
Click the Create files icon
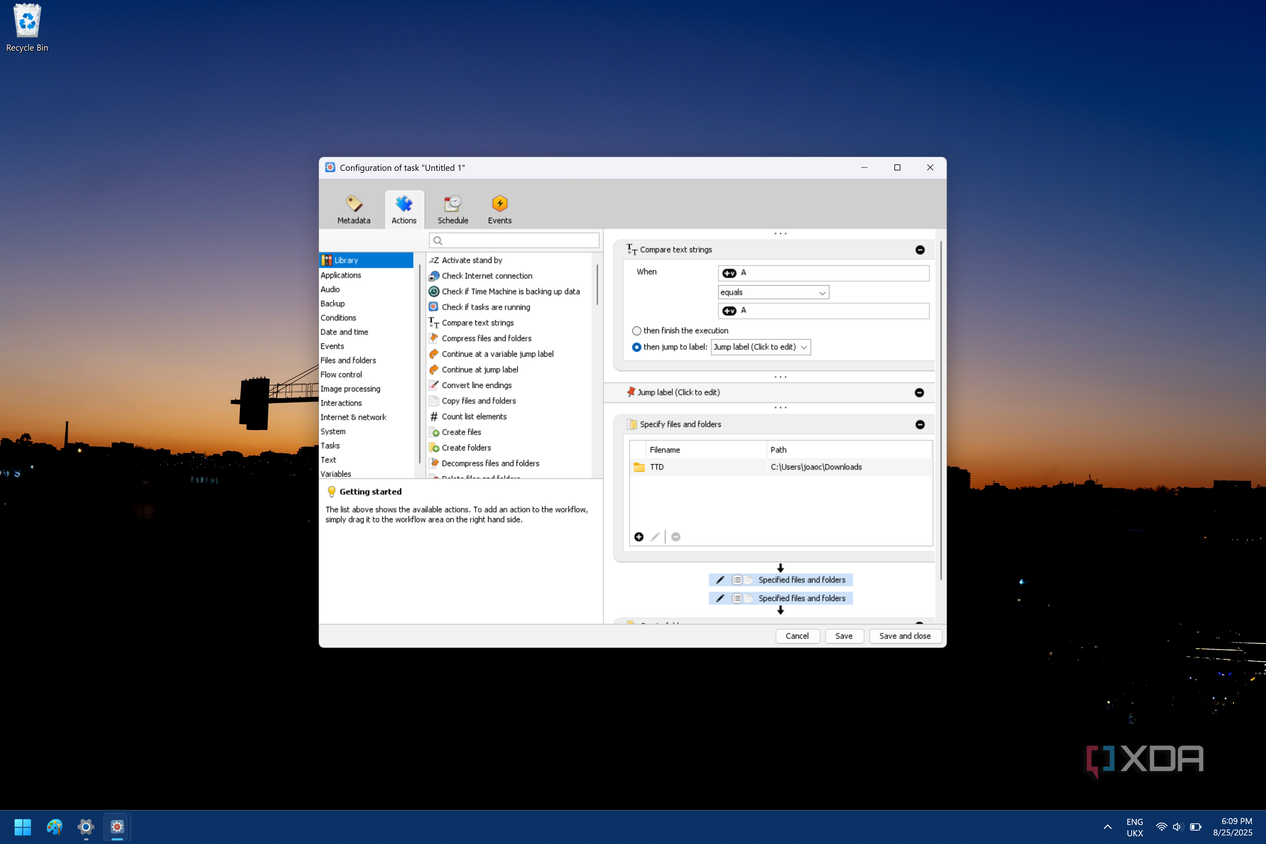pyautogui.click(x=434, y=432)
